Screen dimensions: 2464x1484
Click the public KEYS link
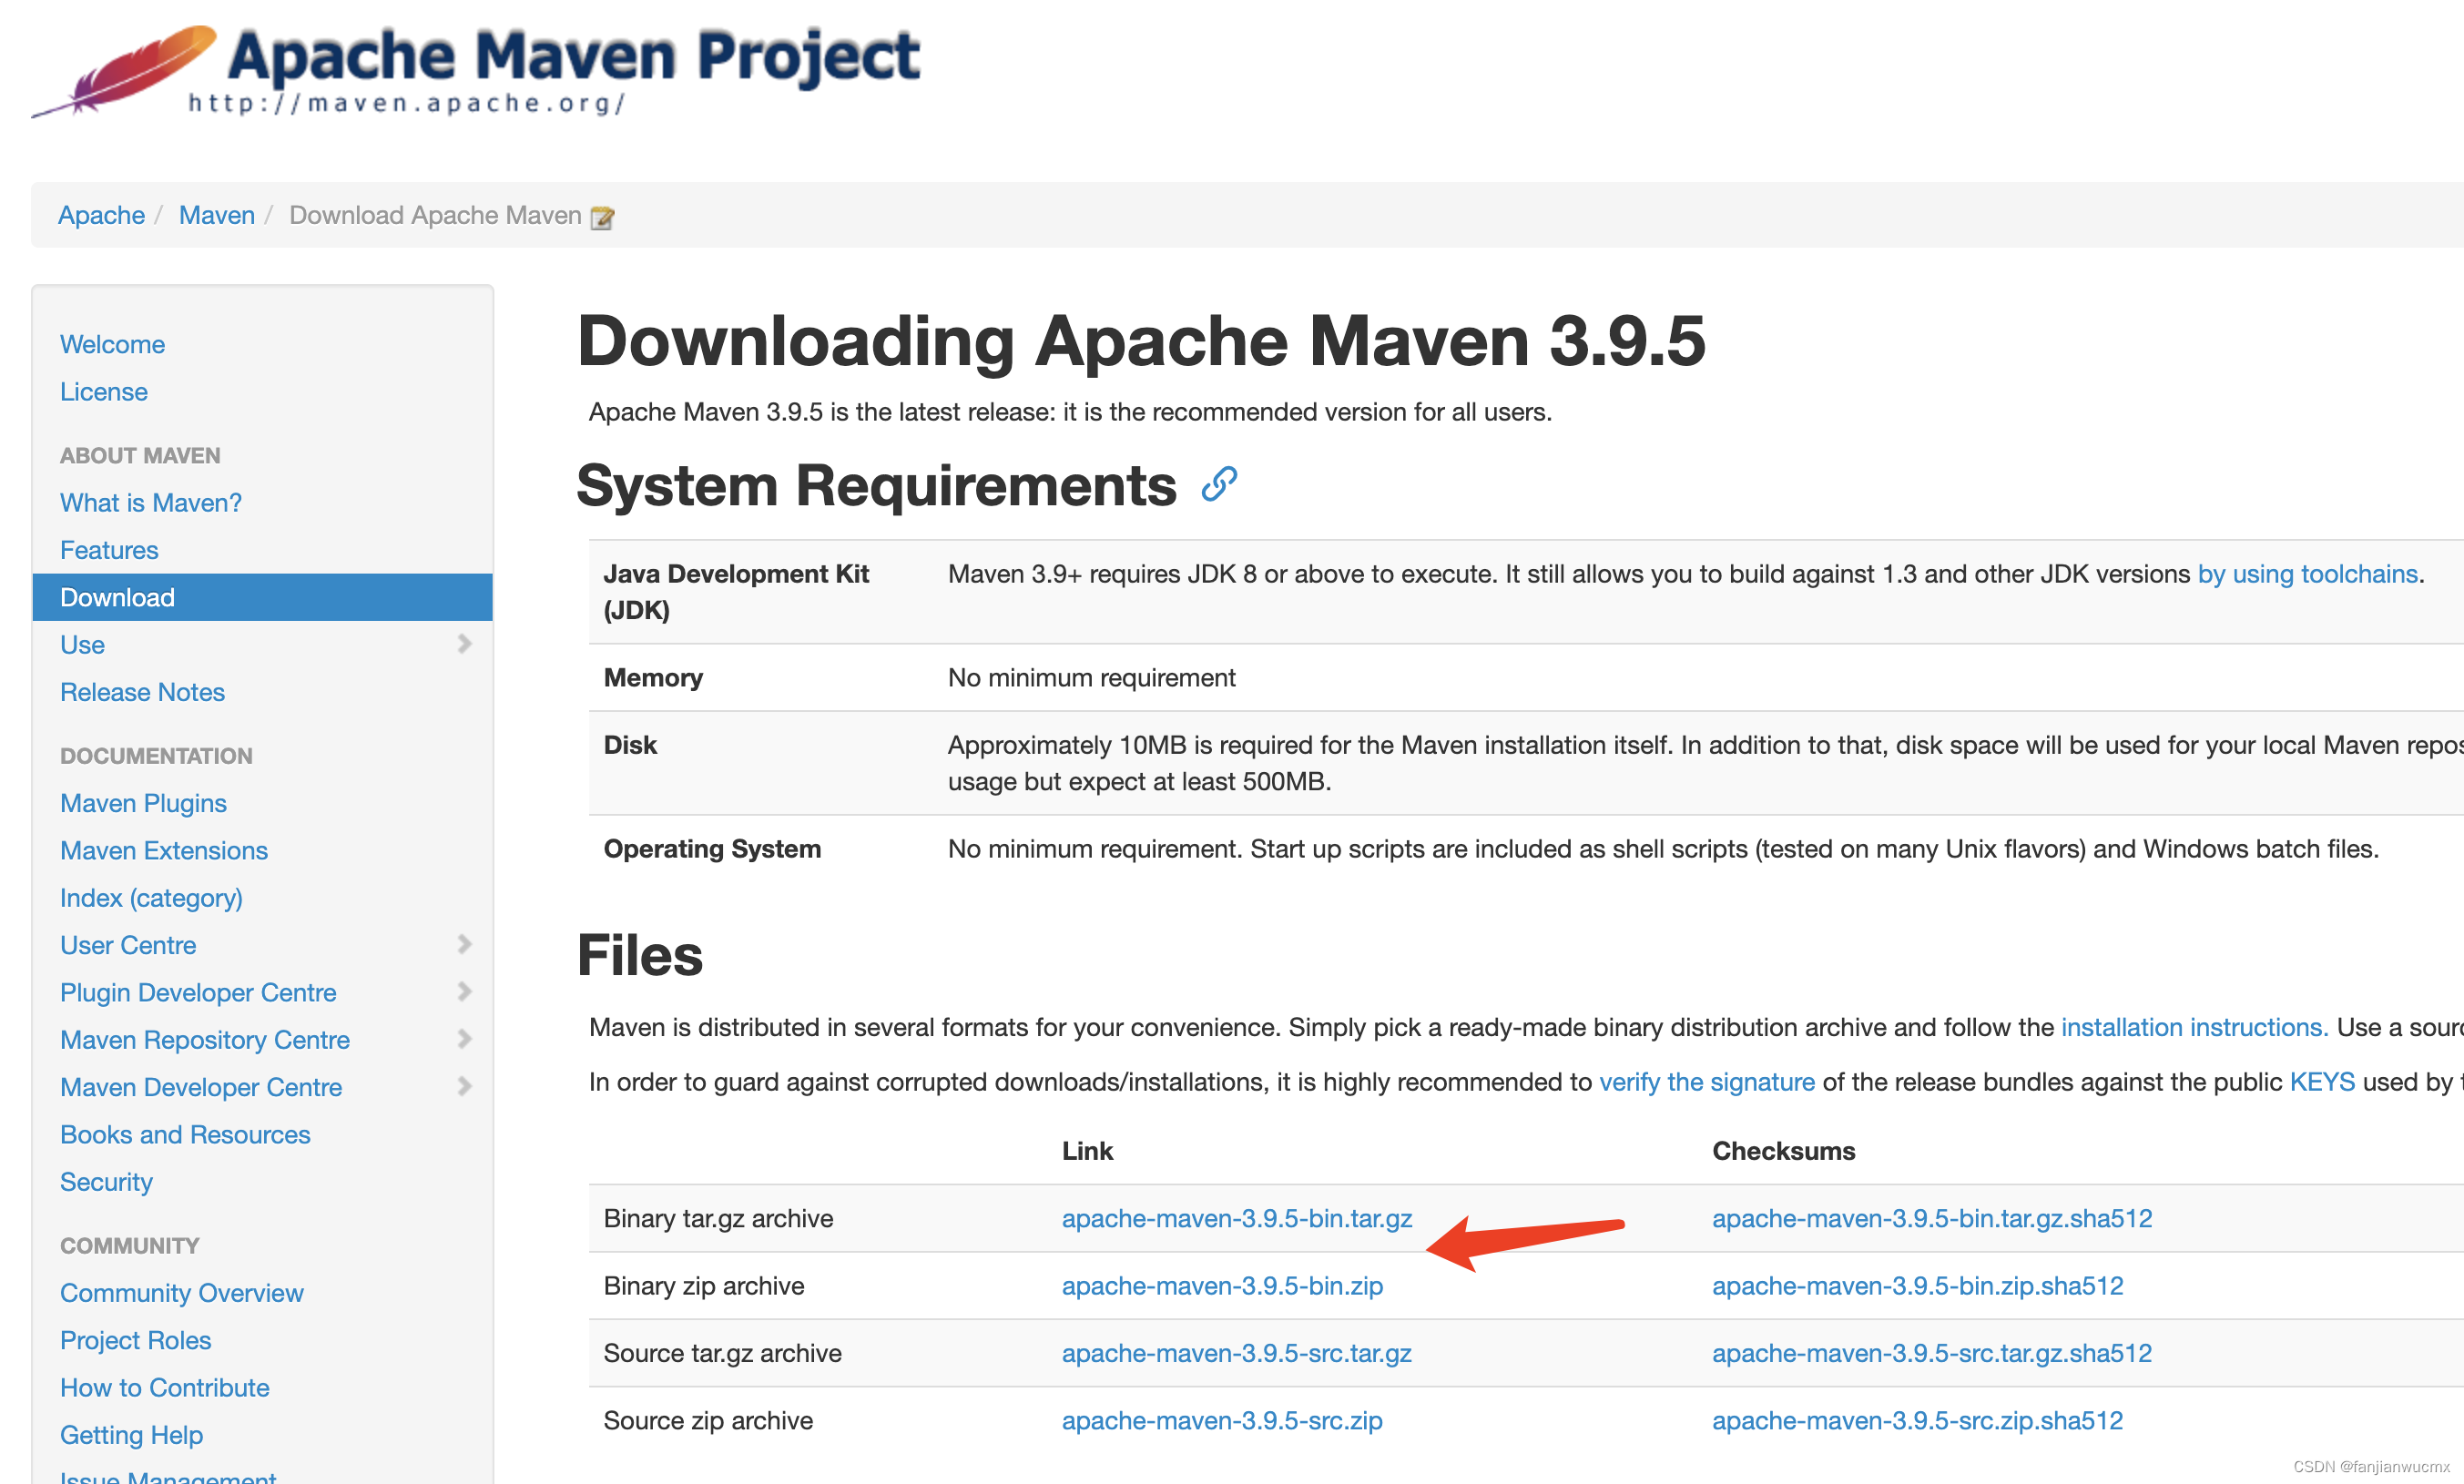pyautogui.click(x=2321, y=1082)
